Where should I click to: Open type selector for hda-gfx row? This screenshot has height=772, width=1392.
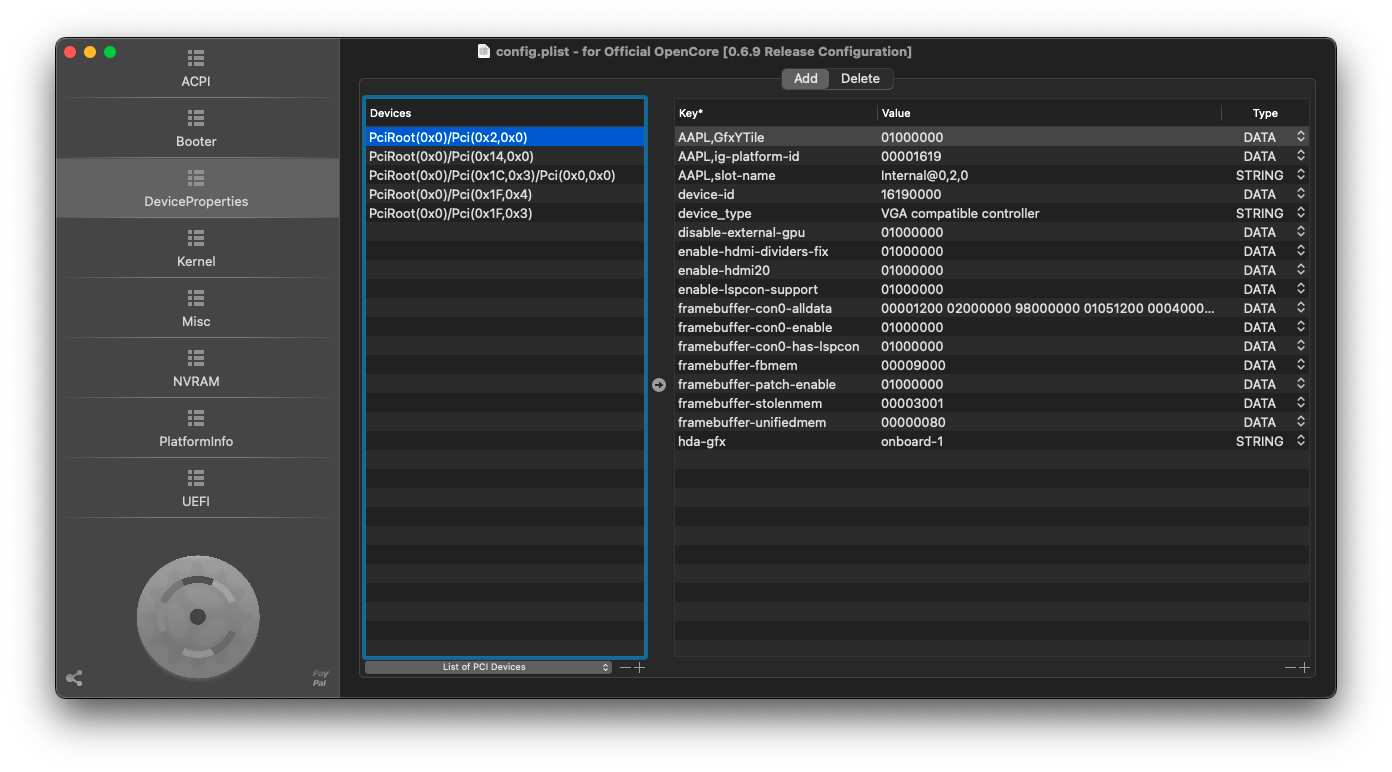point(1300,441)
